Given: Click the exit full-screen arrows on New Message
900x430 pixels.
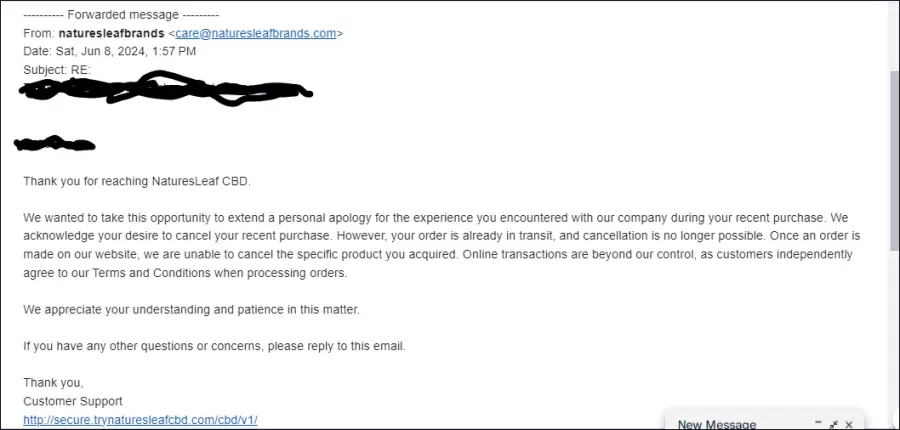Looking at the screenshot, I should pos(834,424).
